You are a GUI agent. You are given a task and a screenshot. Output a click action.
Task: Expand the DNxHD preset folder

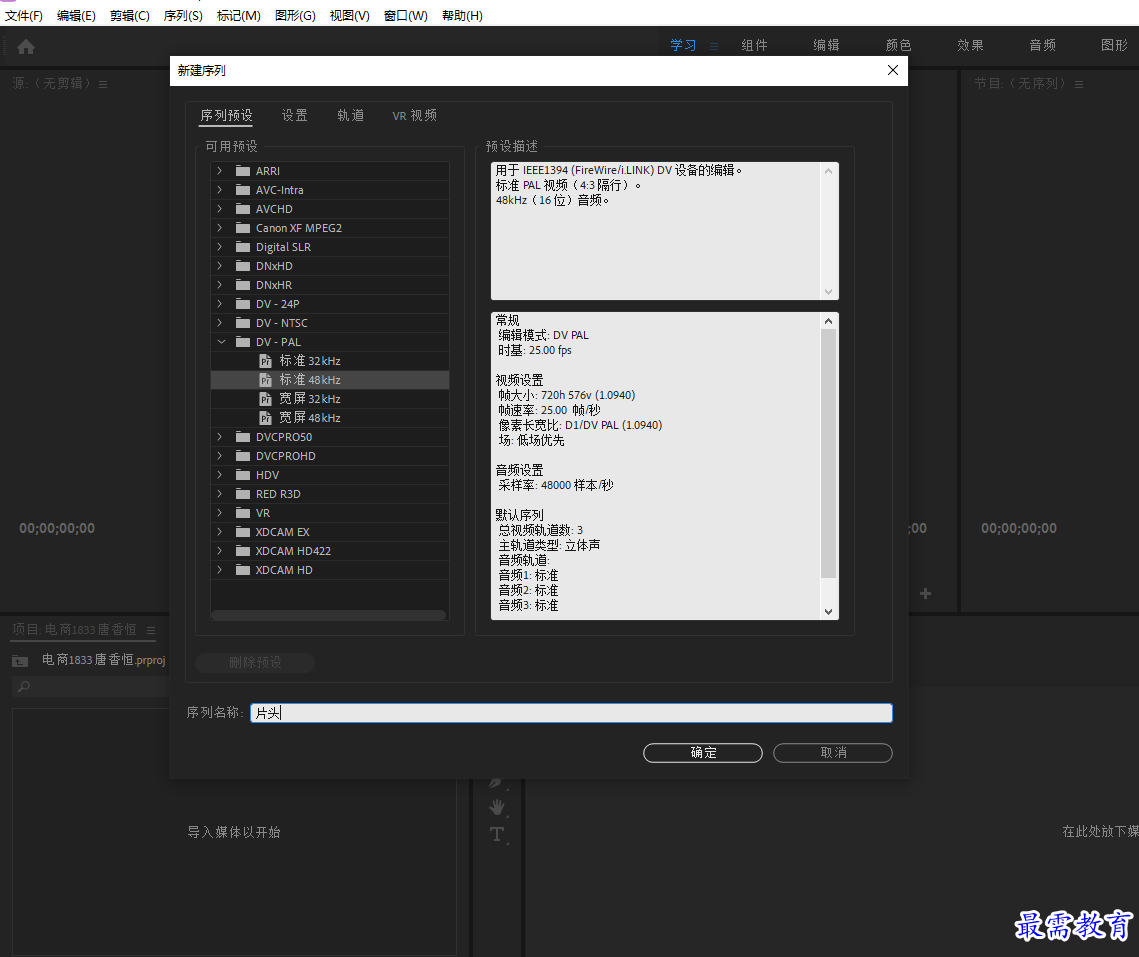point(219,266)
